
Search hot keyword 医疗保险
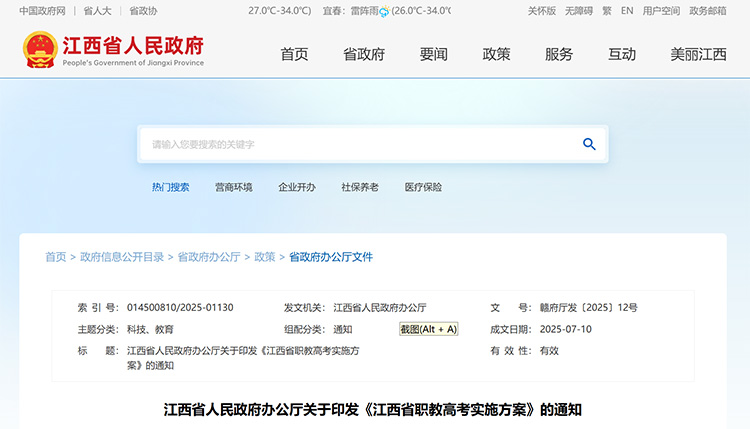[x=423, y=187]
